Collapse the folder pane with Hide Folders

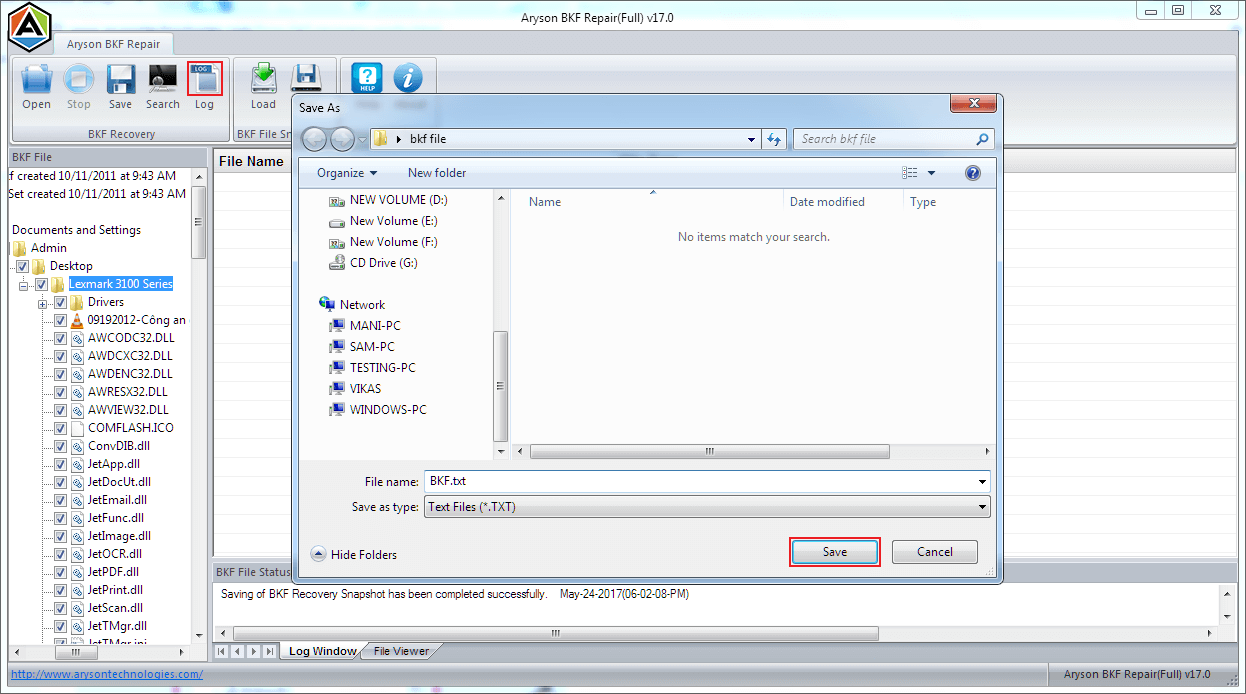pos(354,554)
